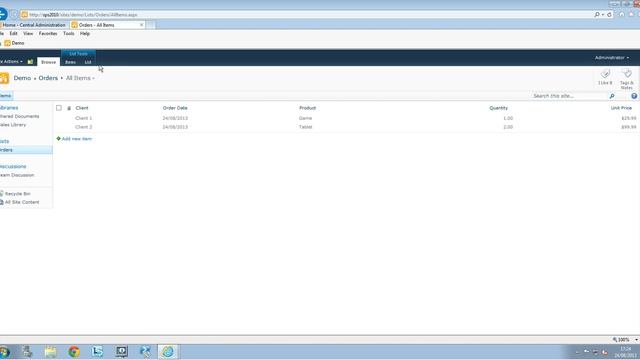Viewport: 640px width, 360px height.
Task: Click in the Search this site field
Action: (x=569, y=96)
